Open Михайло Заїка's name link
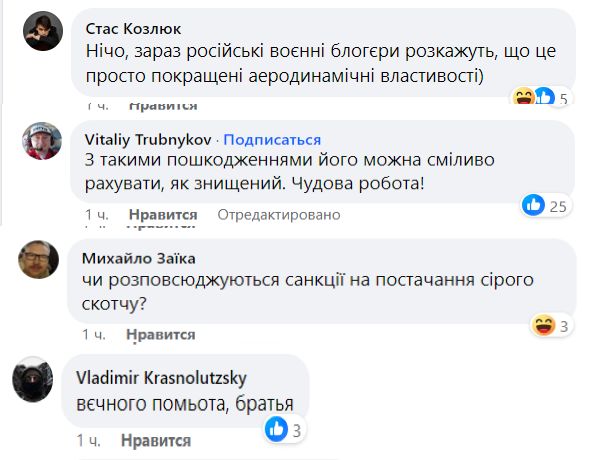Screen dimensions: 602x460 tap(139, 258)
